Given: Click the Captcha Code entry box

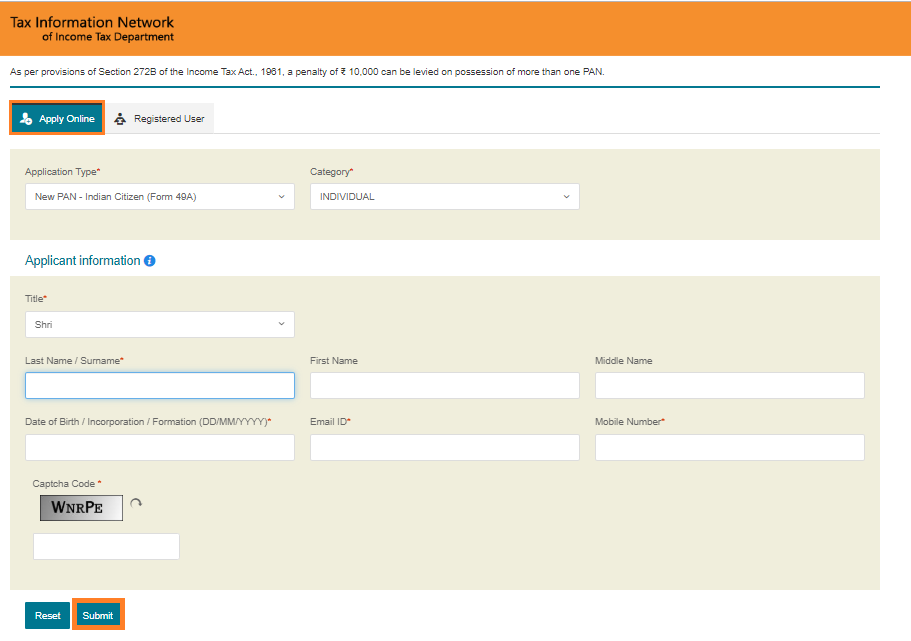Looking at the screenshot, I should 106,546.
